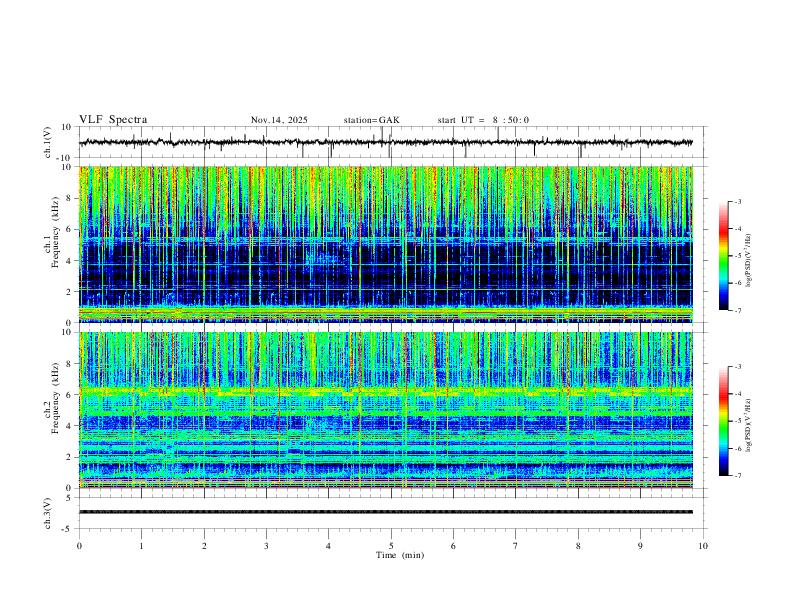Click time axis tick label "9"
Viewport: 792px width, 612px height.
(640, 546)
